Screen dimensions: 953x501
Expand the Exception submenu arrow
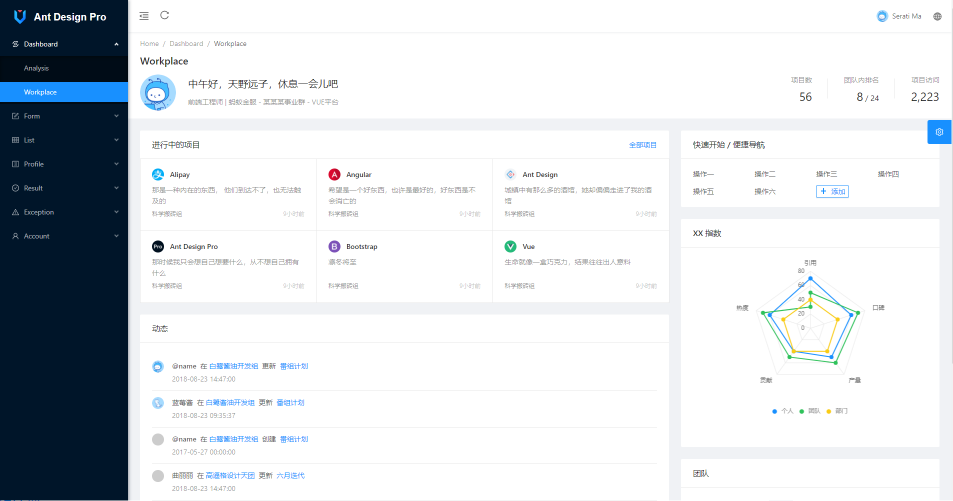point(116,212)
